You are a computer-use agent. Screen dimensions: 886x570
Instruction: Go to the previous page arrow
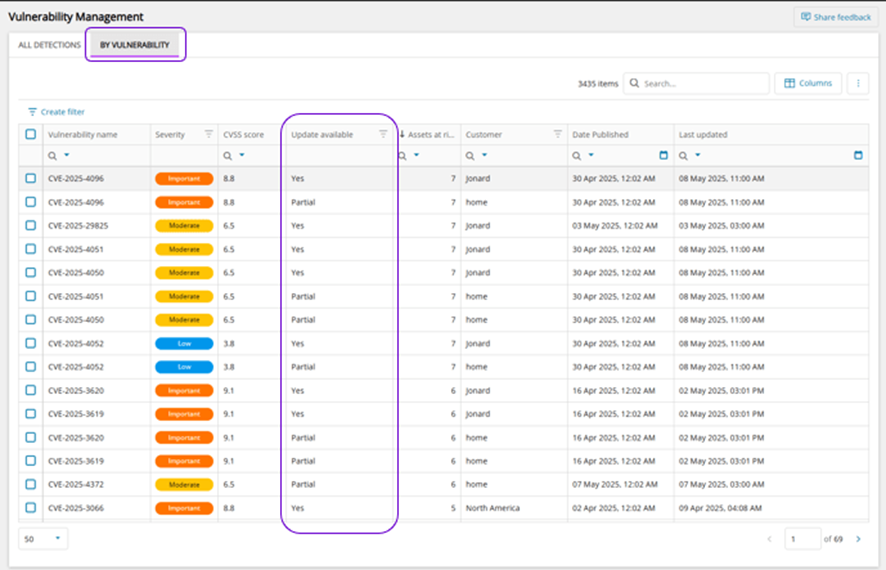(769, 539)
